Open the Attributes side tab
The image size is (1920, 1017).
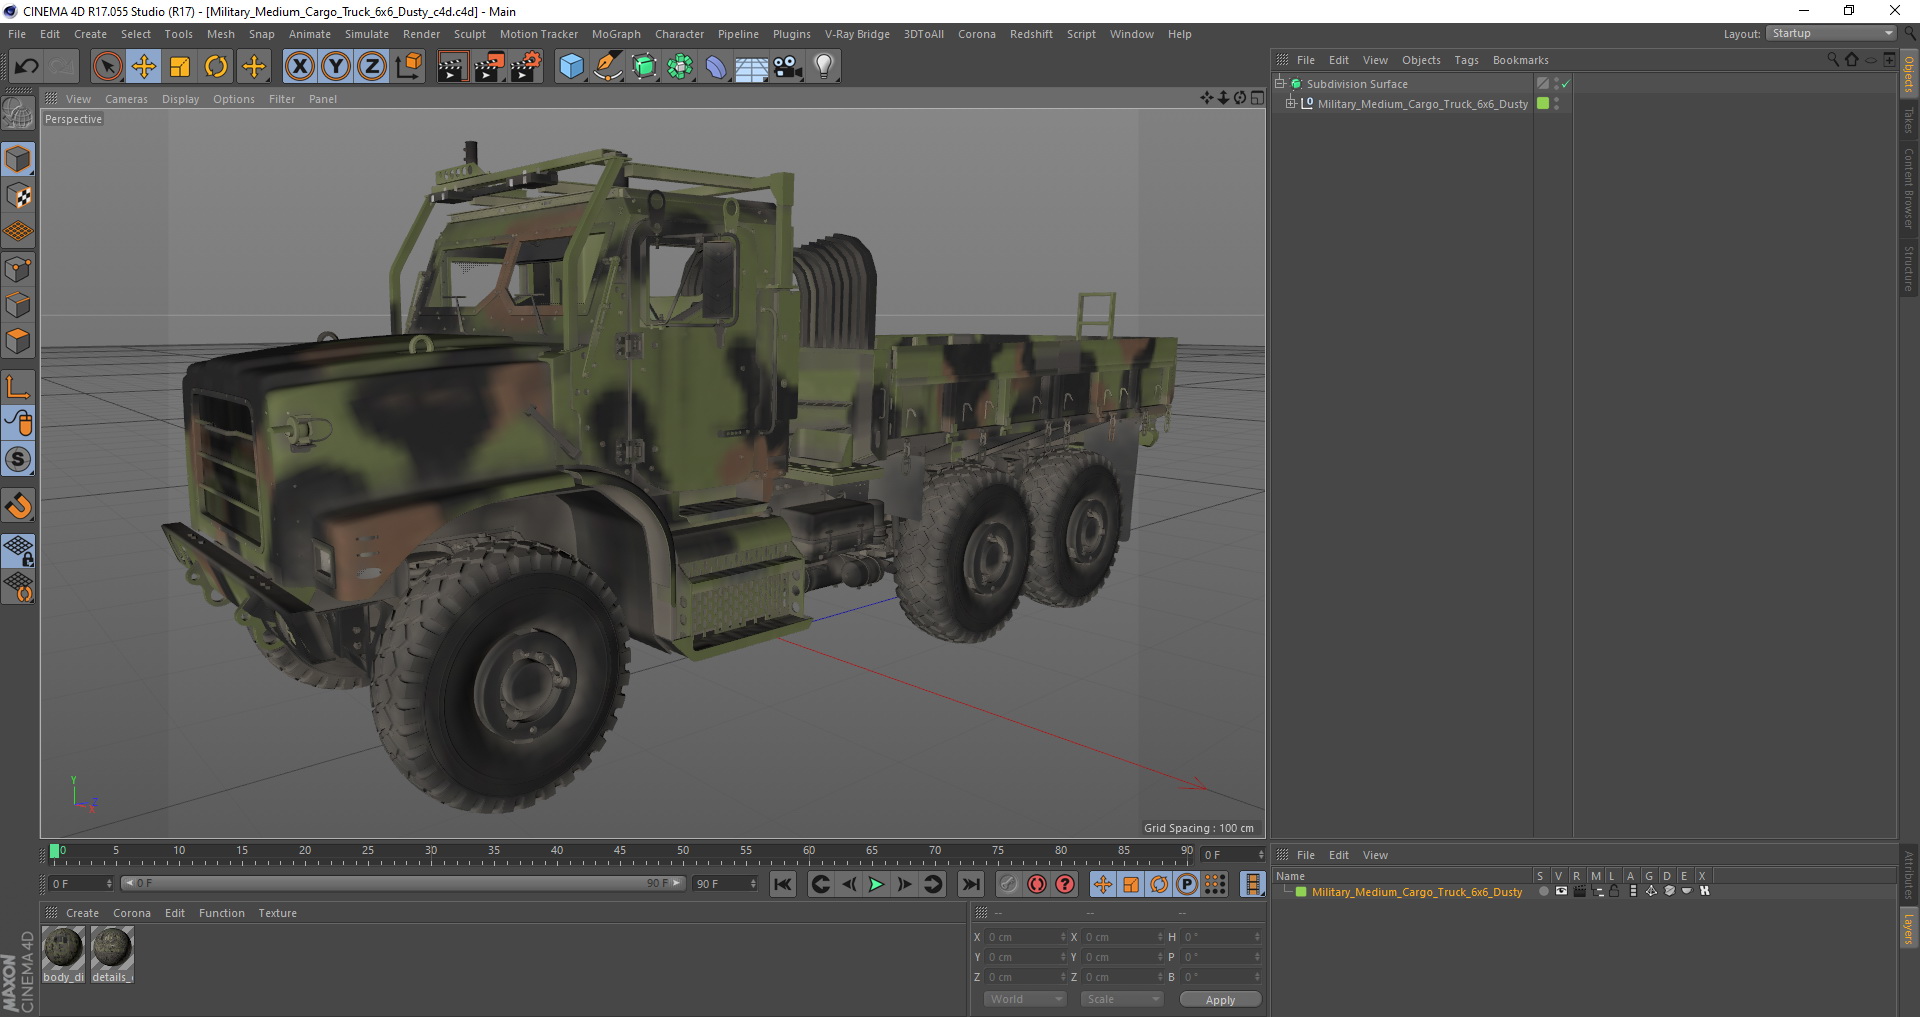[1908, 875]
